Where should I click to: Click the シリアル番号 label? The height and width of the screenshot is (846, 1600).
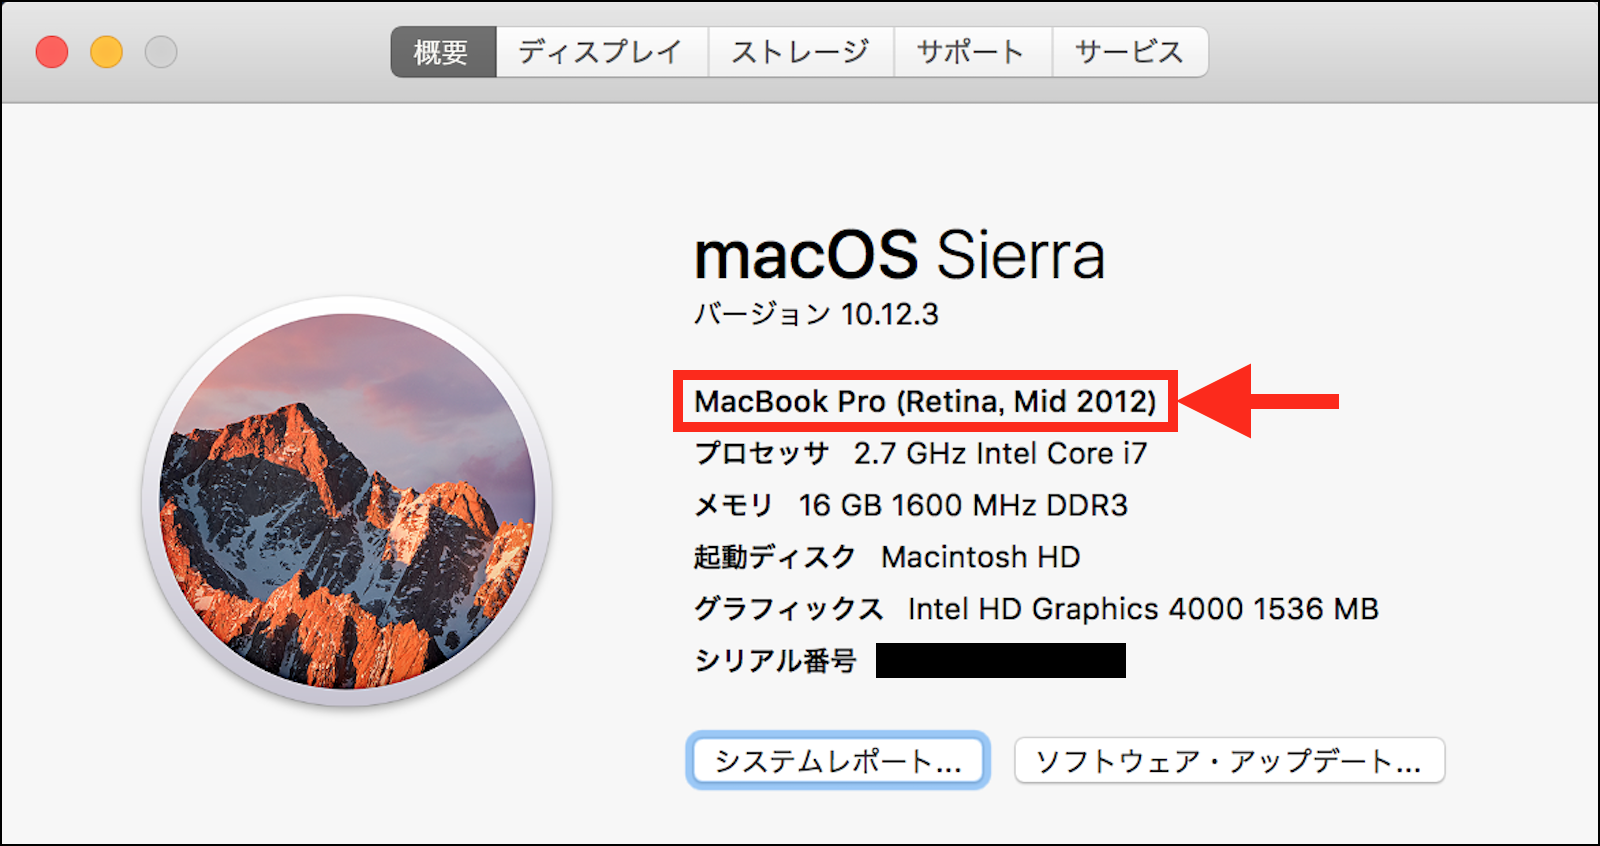(x=775, y=661)
